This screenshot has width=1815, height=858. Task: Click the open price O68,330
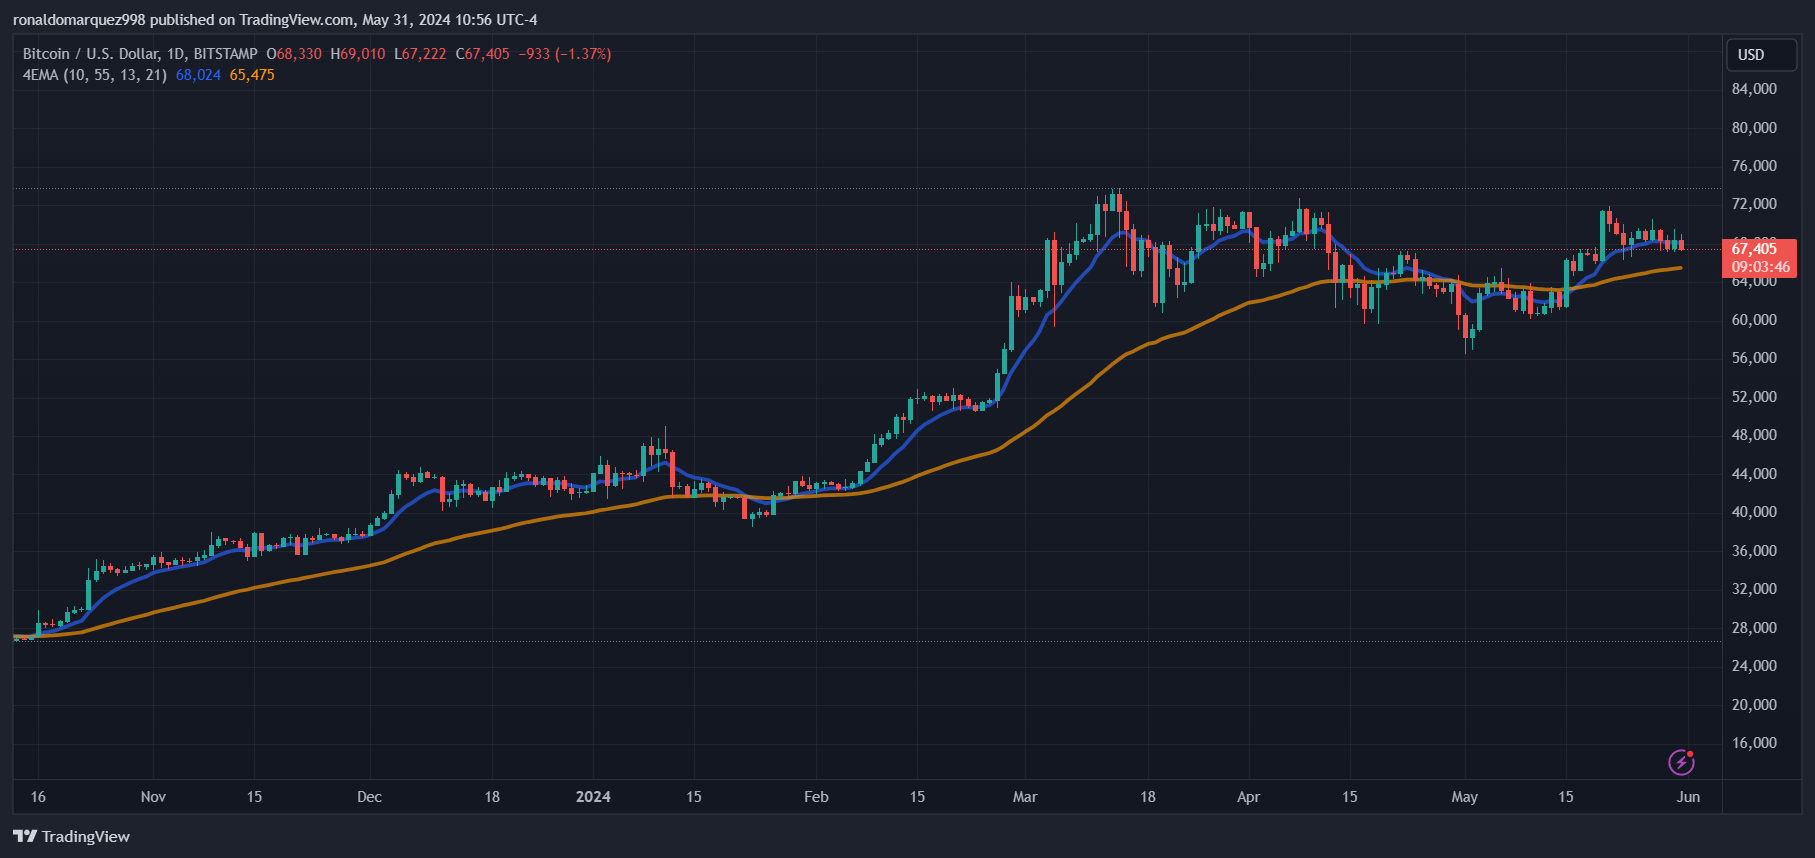(x=294, y=54)
